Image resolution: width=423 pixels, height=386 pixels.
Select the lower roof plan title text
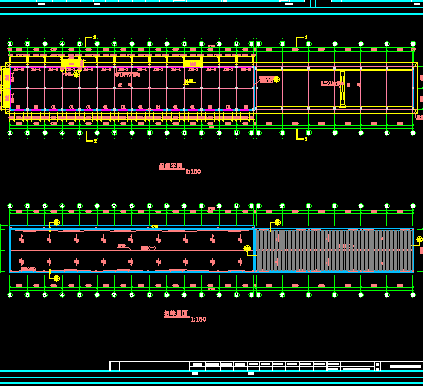coord(176,314)
